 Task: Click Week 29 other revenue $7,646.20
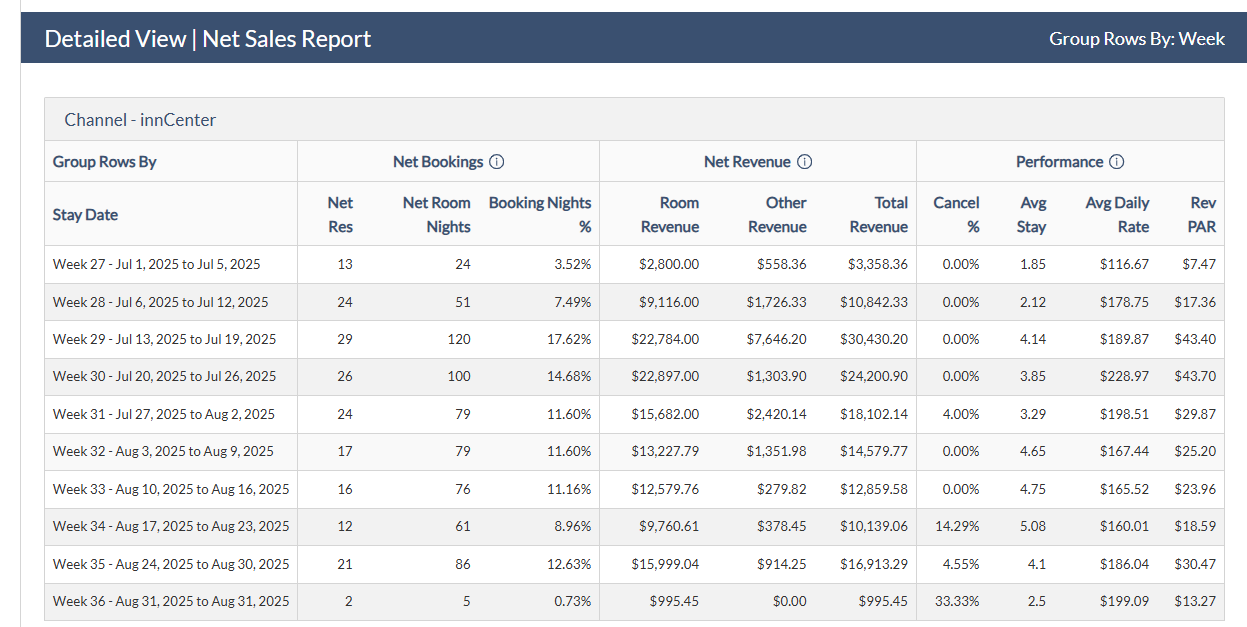click(776, 339)
